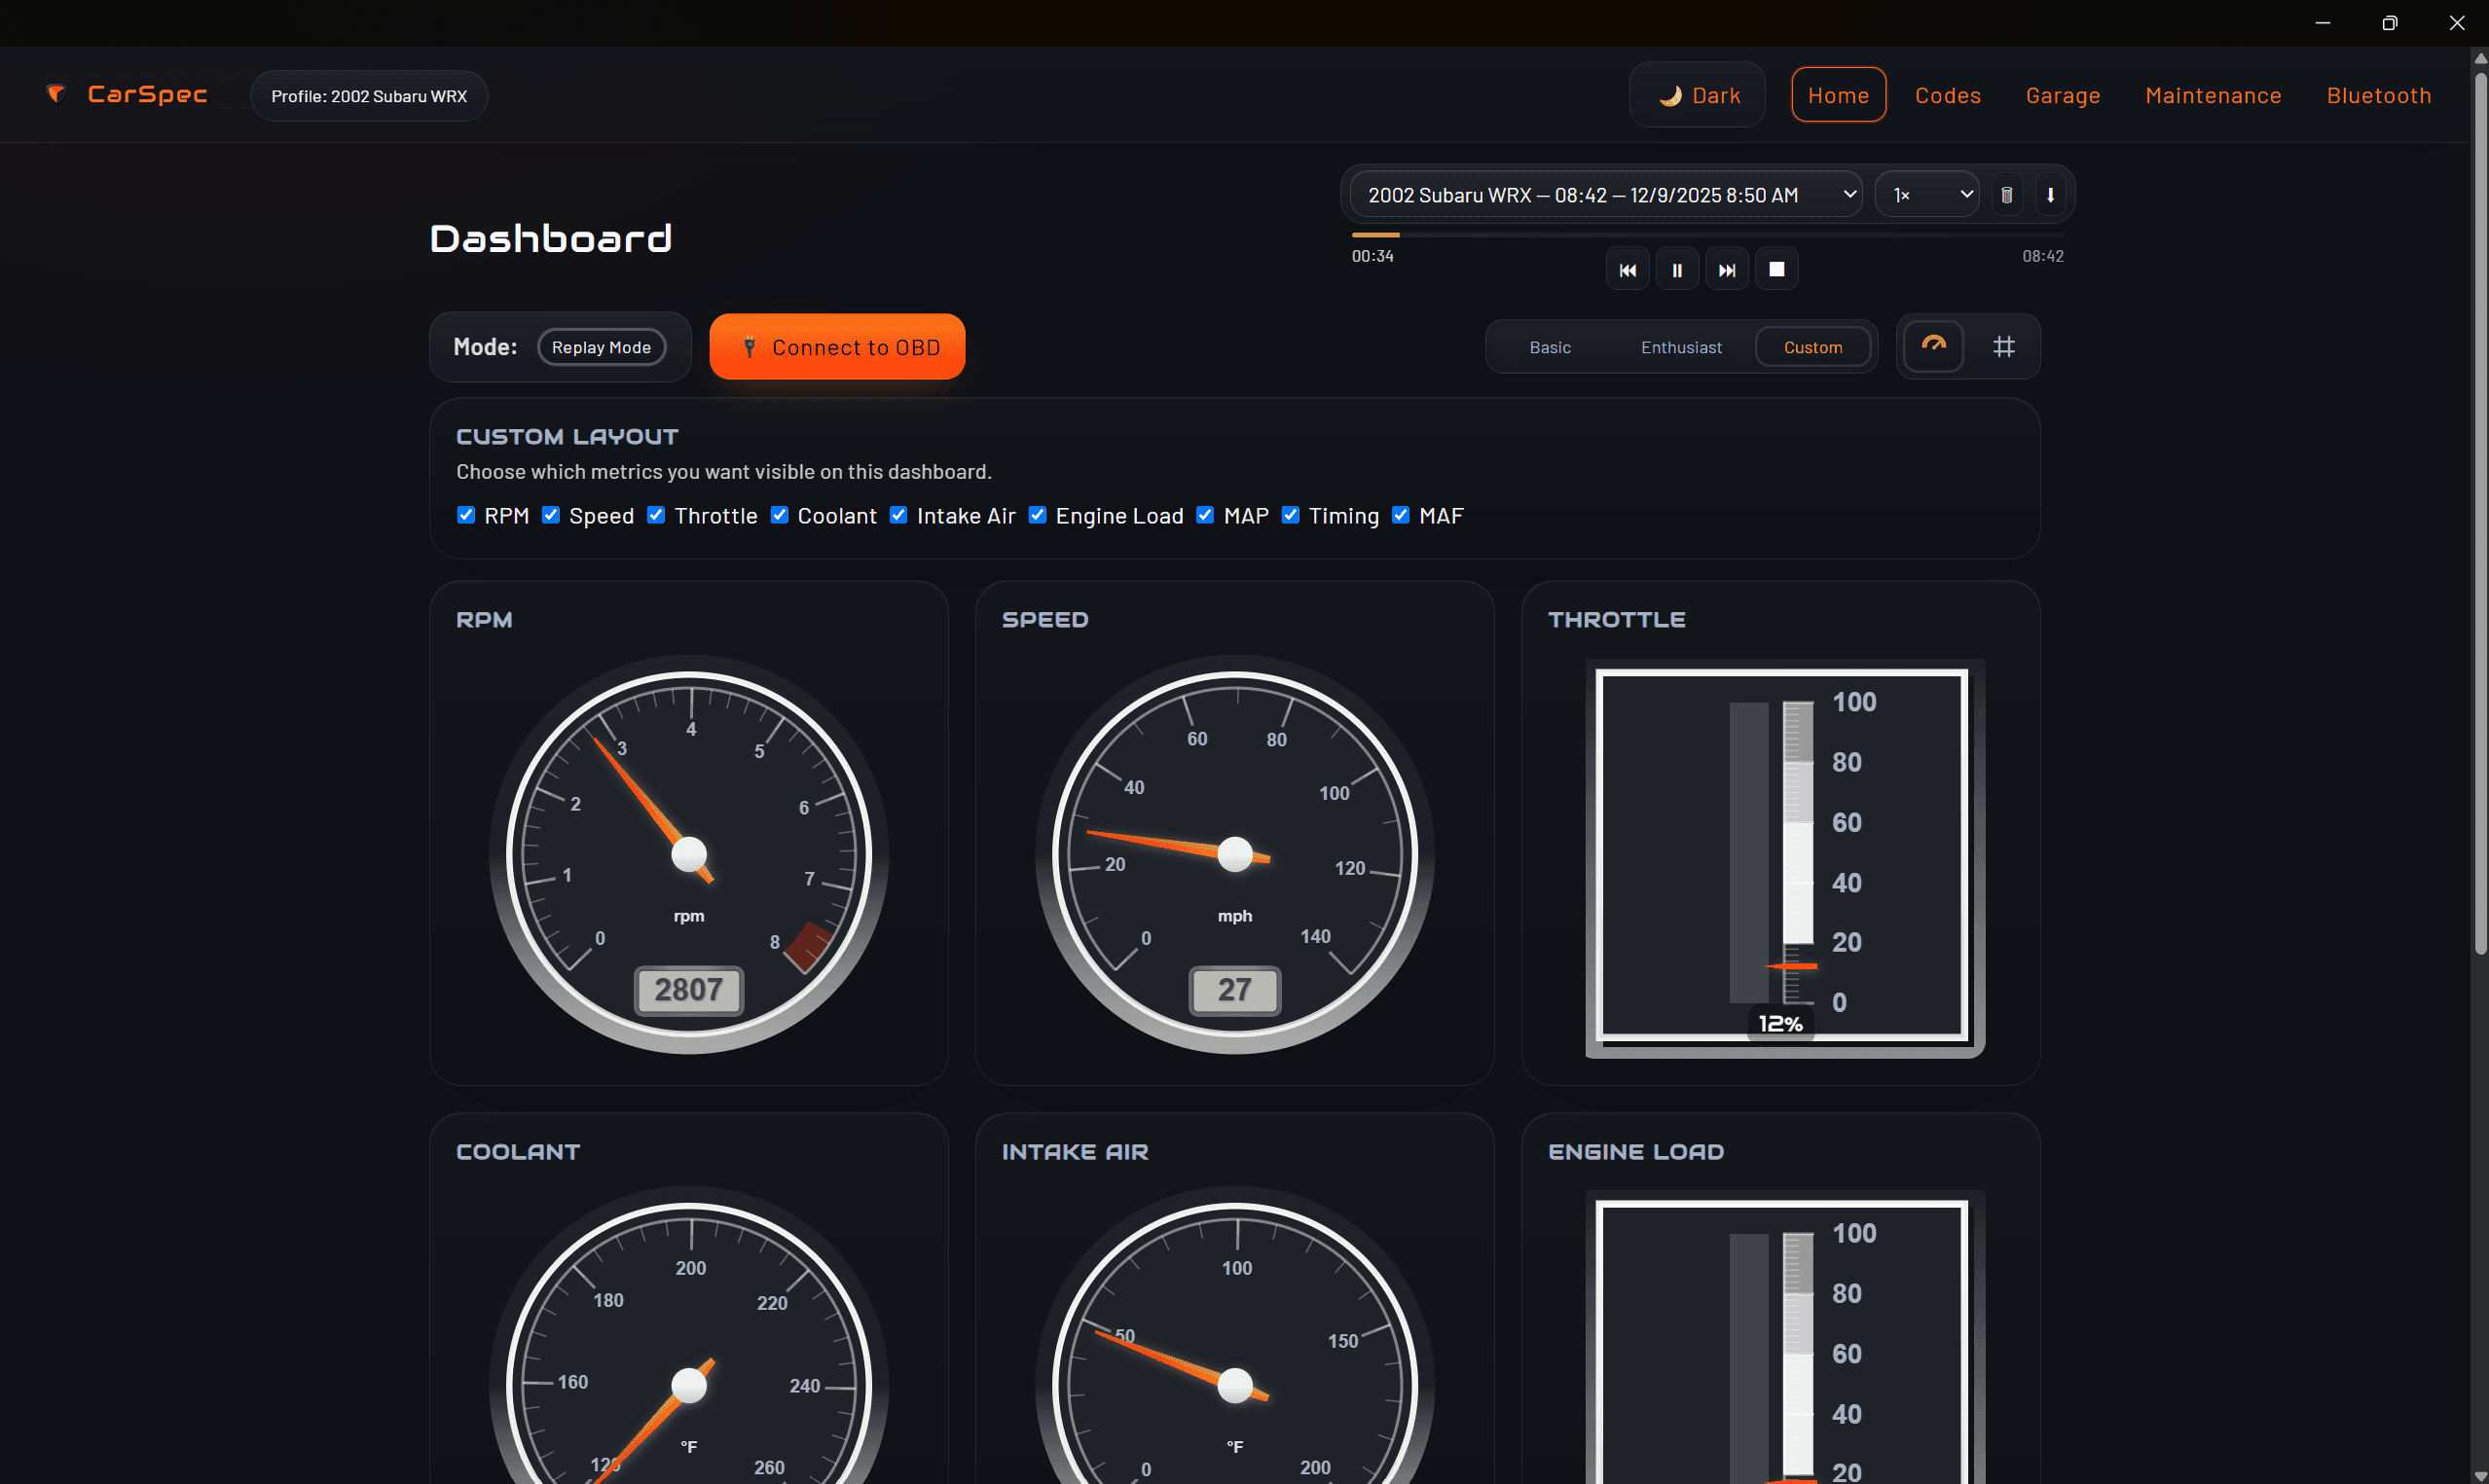Click the 12% throttle readout

point(1781,1023)
